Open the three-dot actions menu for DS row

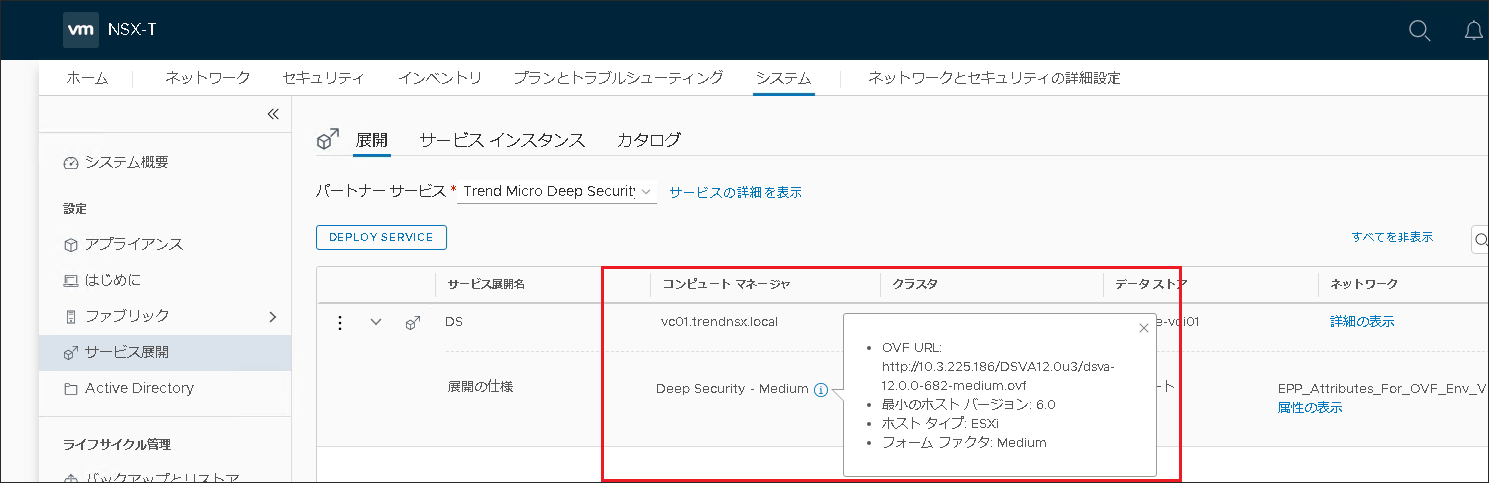(340, 322)
